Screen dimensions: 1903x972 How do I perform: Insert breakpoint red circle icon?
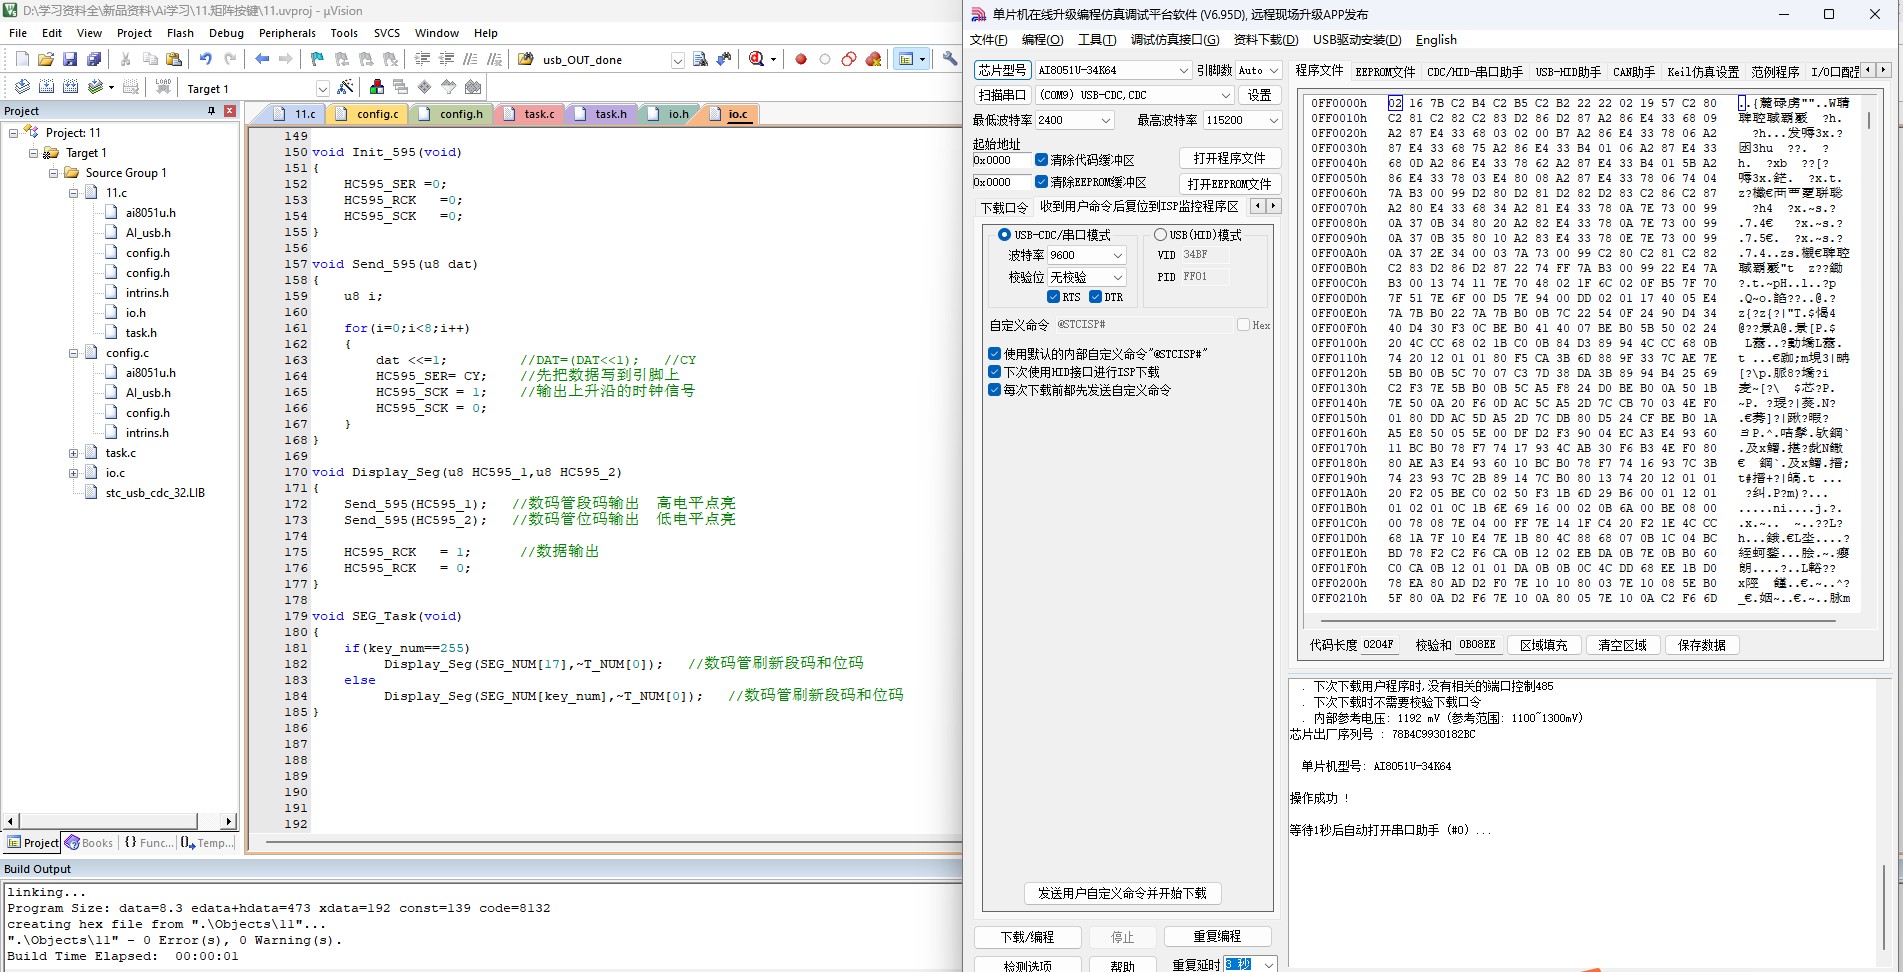801,60
